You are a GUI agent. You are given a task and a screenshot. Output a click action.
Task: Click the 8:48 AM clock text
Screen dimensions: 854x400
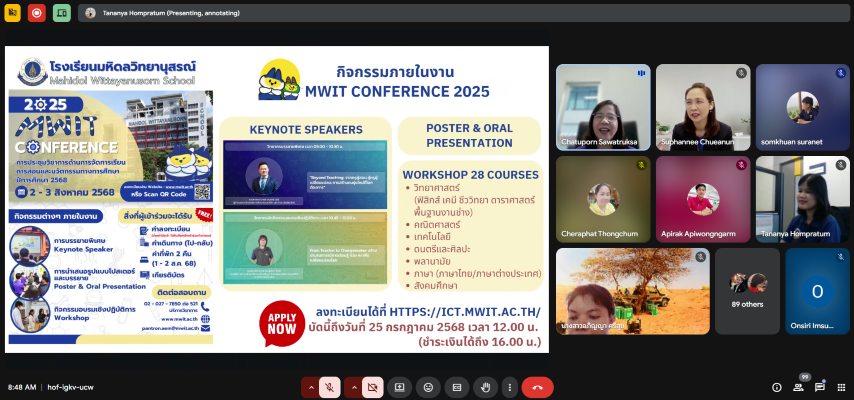tap(22, 387)
